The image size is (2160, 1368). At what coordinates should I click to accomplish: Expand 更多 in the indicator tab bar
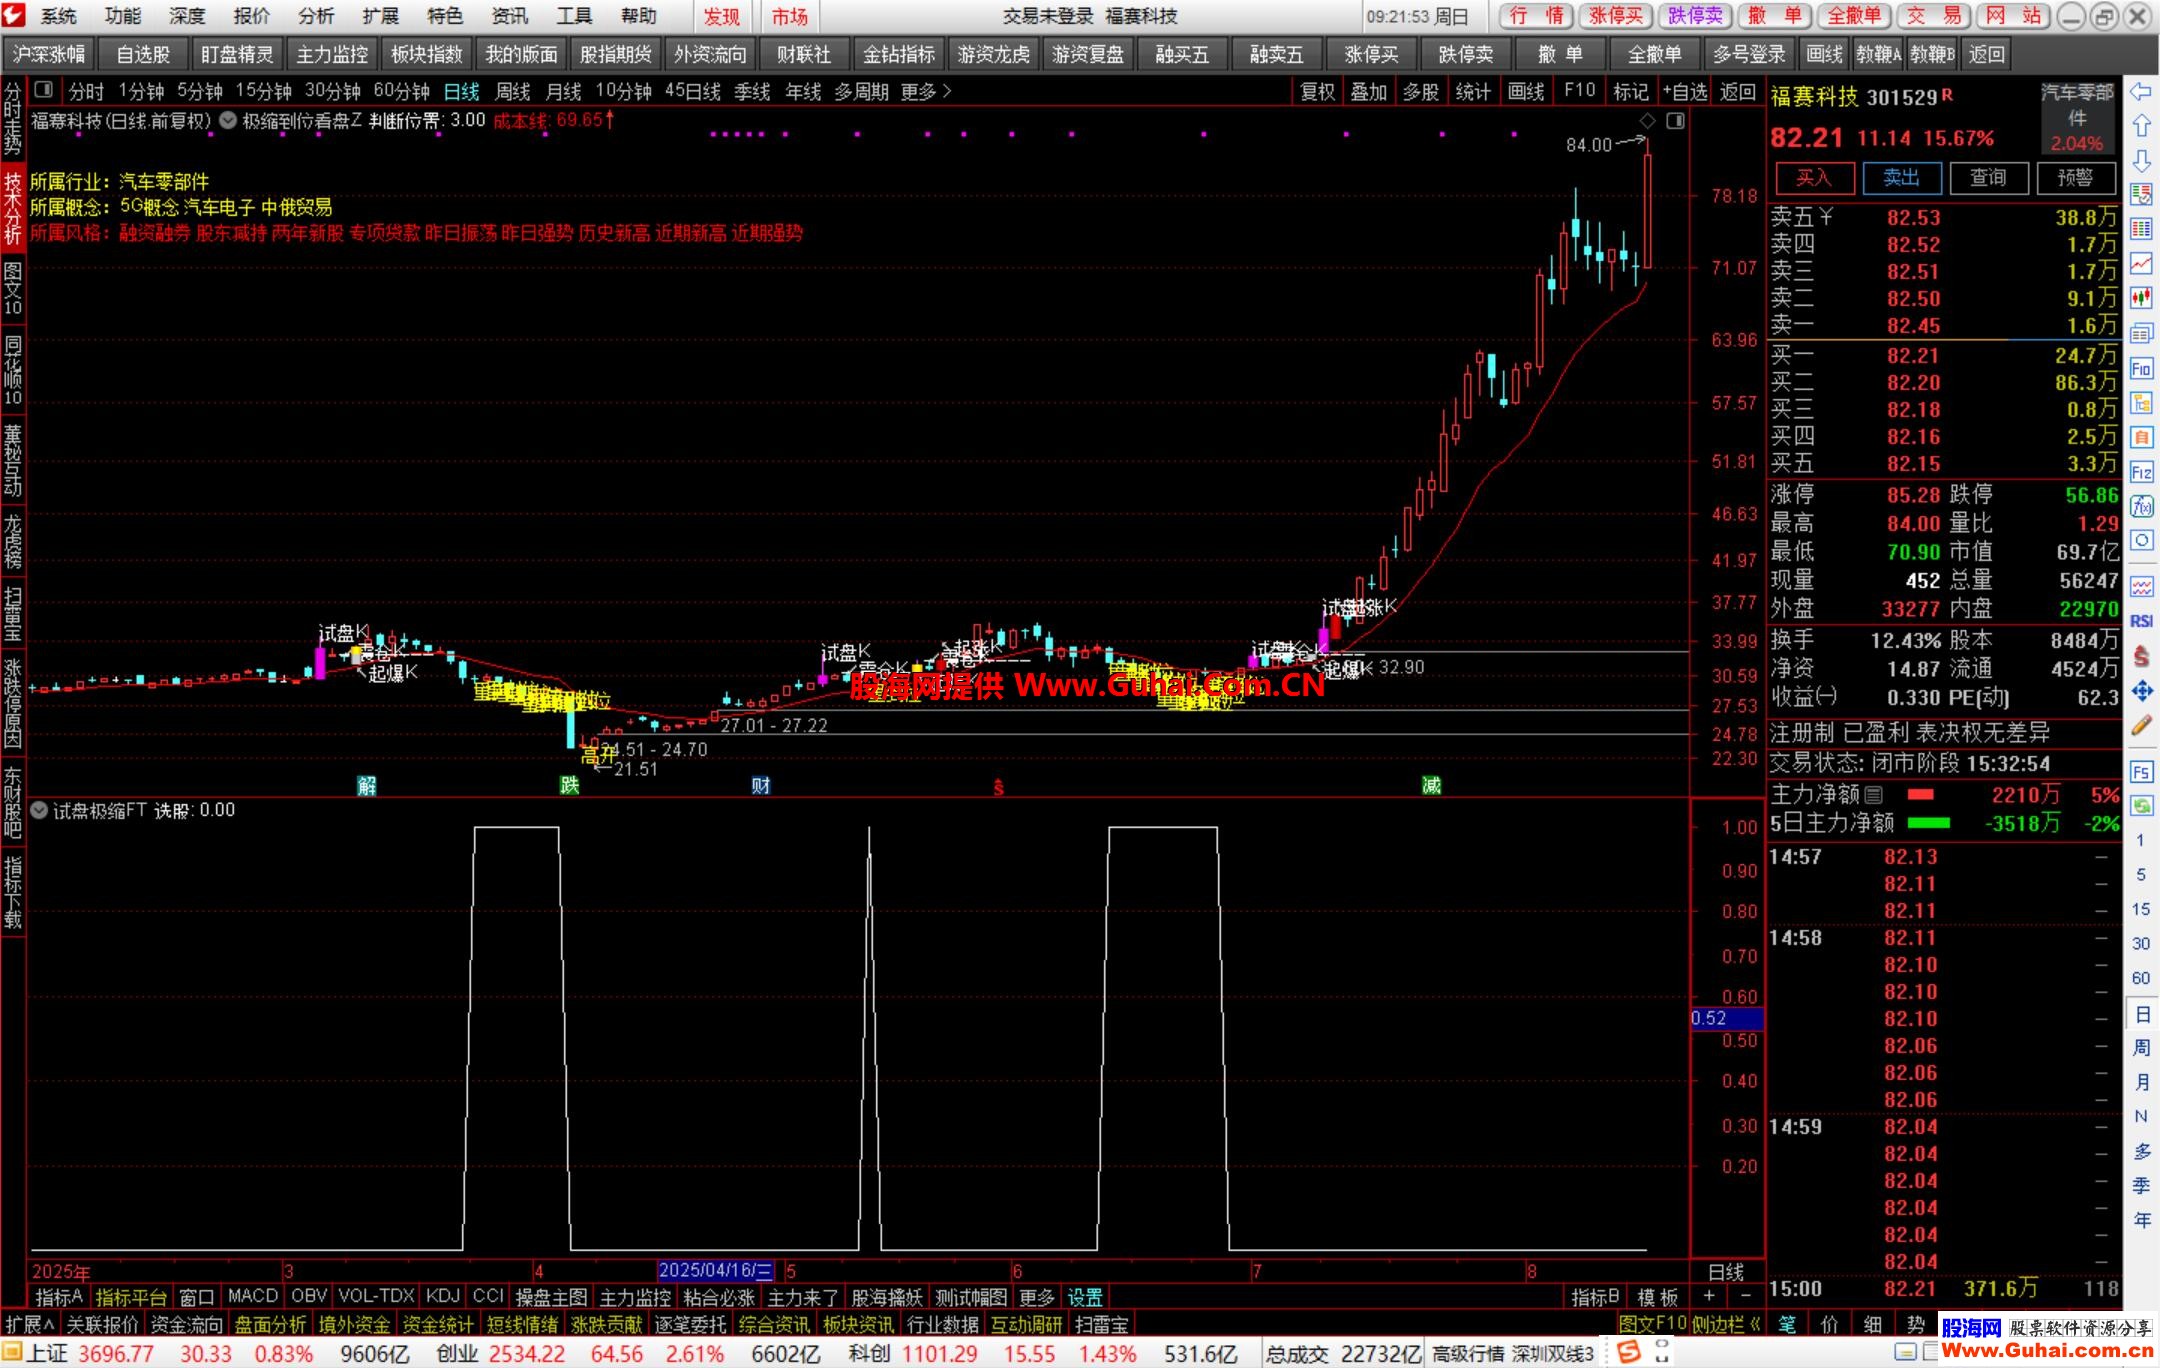tap(1036, 1297)
